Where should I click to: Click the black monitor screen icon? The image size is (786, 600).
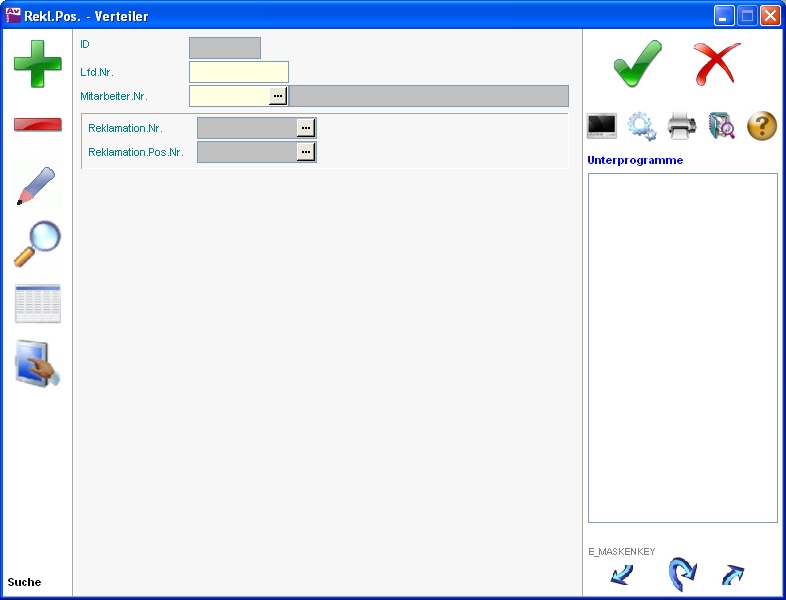pyautogui.click(x=601, y=126)
